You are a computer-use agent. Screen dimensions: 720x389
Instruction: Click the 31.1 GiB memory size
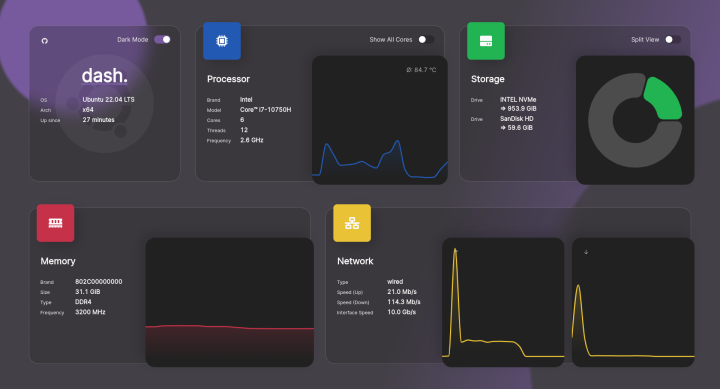[88, 292]
